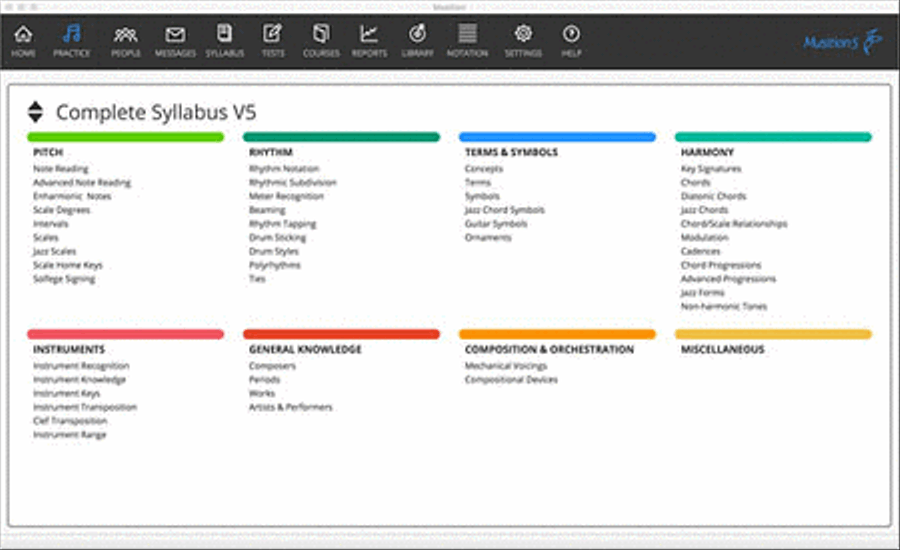Open the Notation staff icon
900x550 pixels.
pyautogui.click(x=467, y=33)
